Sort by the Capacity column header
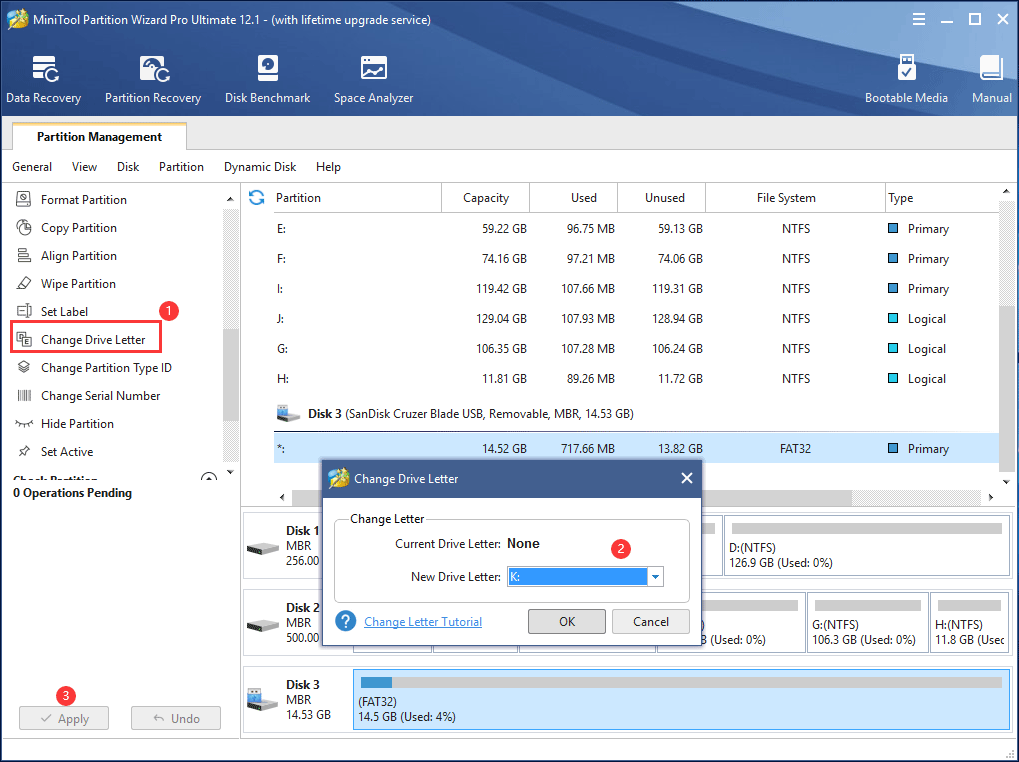 (x=485, y=197)
